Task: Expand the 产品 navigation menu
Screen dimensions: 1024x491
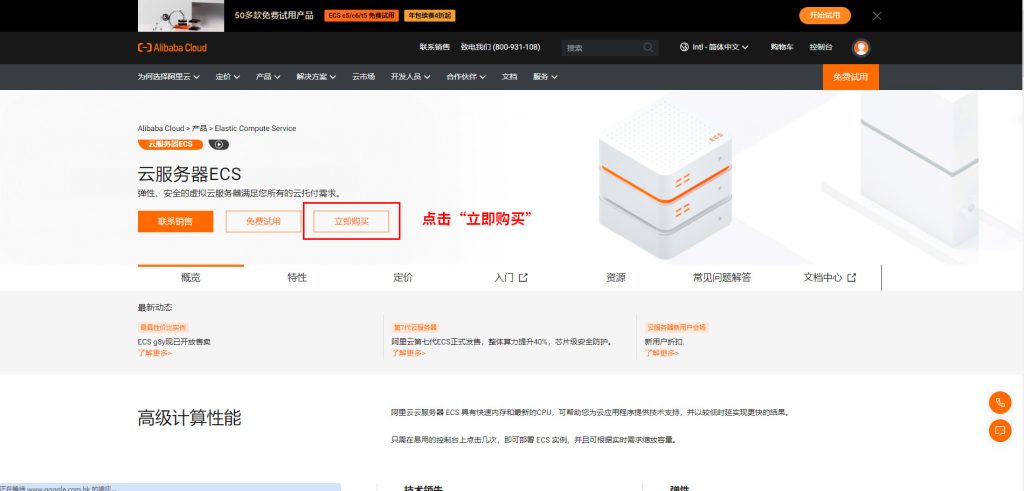Action: [268, 77]
